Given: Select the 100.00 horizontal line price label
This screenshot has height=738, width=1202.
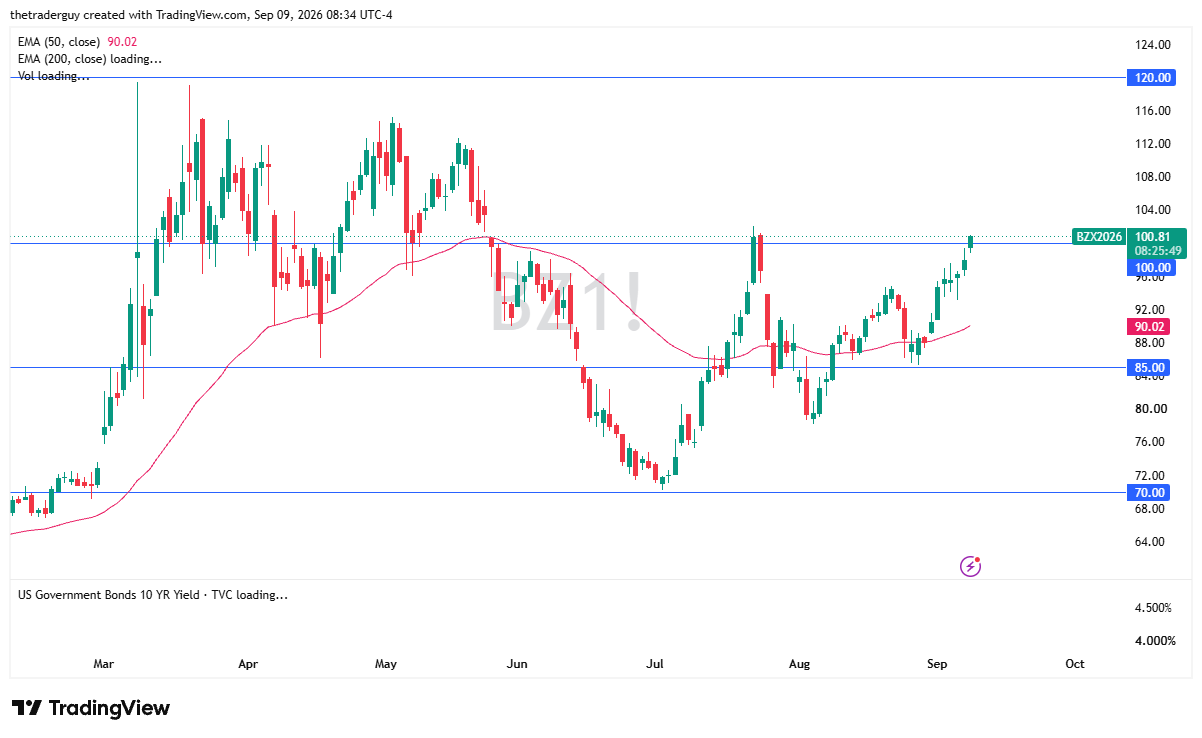Looking at the screenshot, I should (1150, 268).
